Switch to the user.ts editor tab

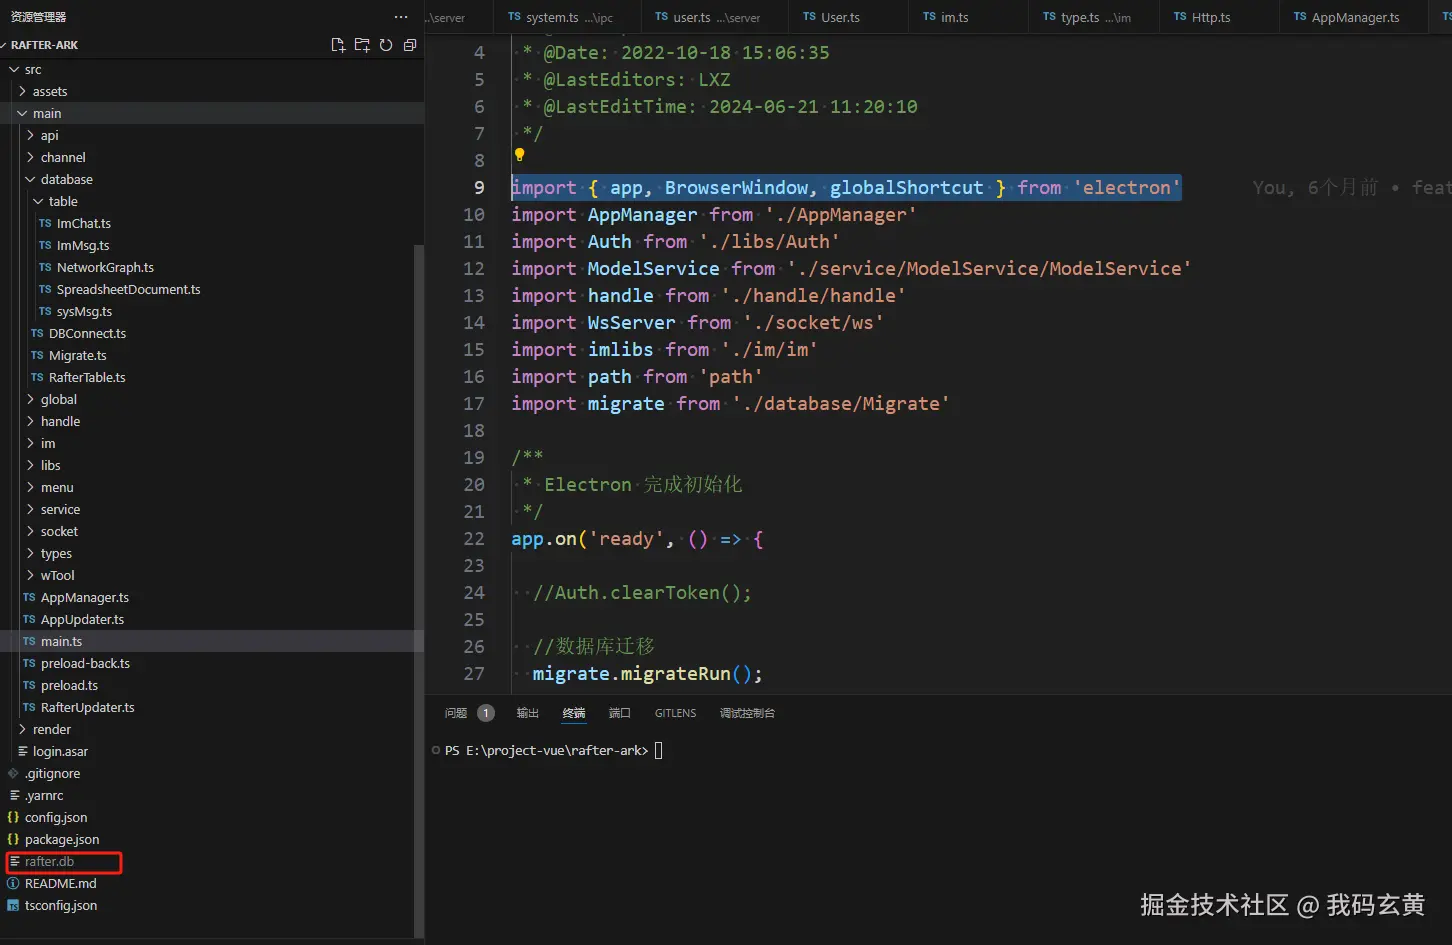(713, 17)
